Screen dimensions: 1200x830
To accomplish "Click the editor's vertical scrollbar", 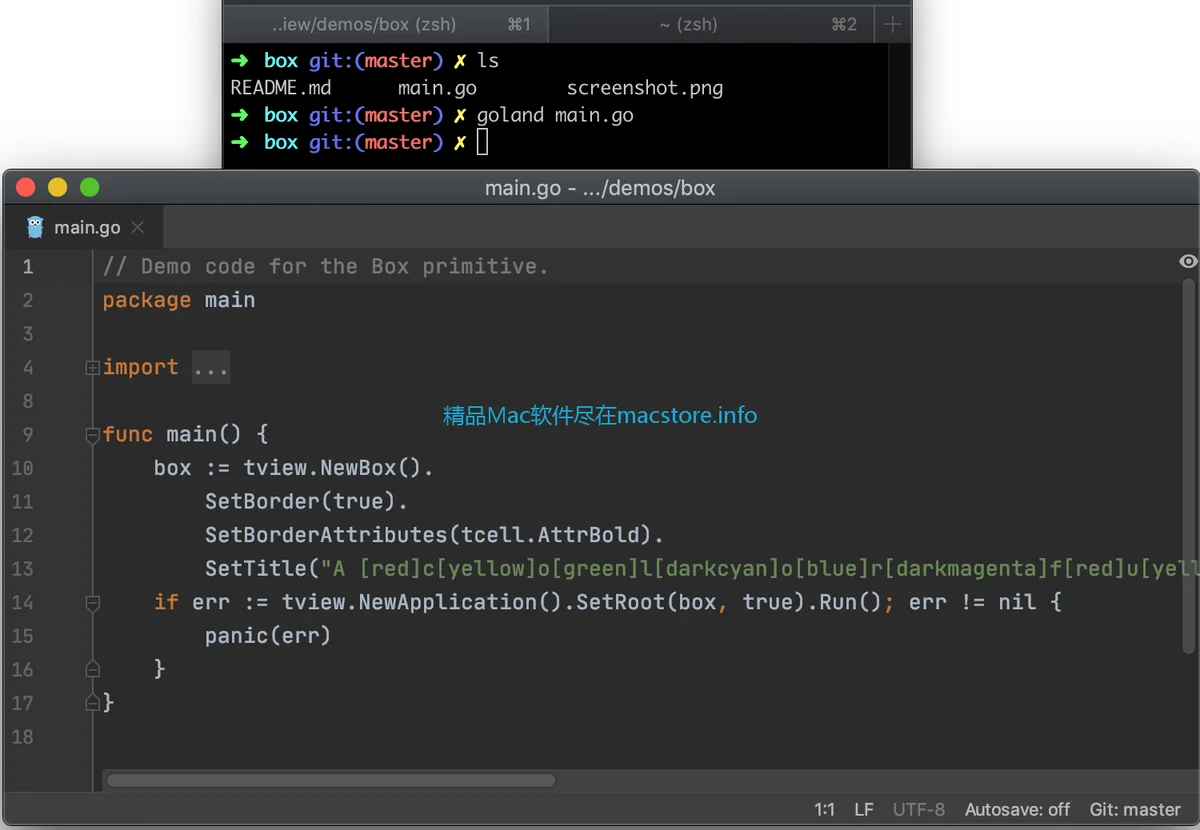I will 1189,467.
